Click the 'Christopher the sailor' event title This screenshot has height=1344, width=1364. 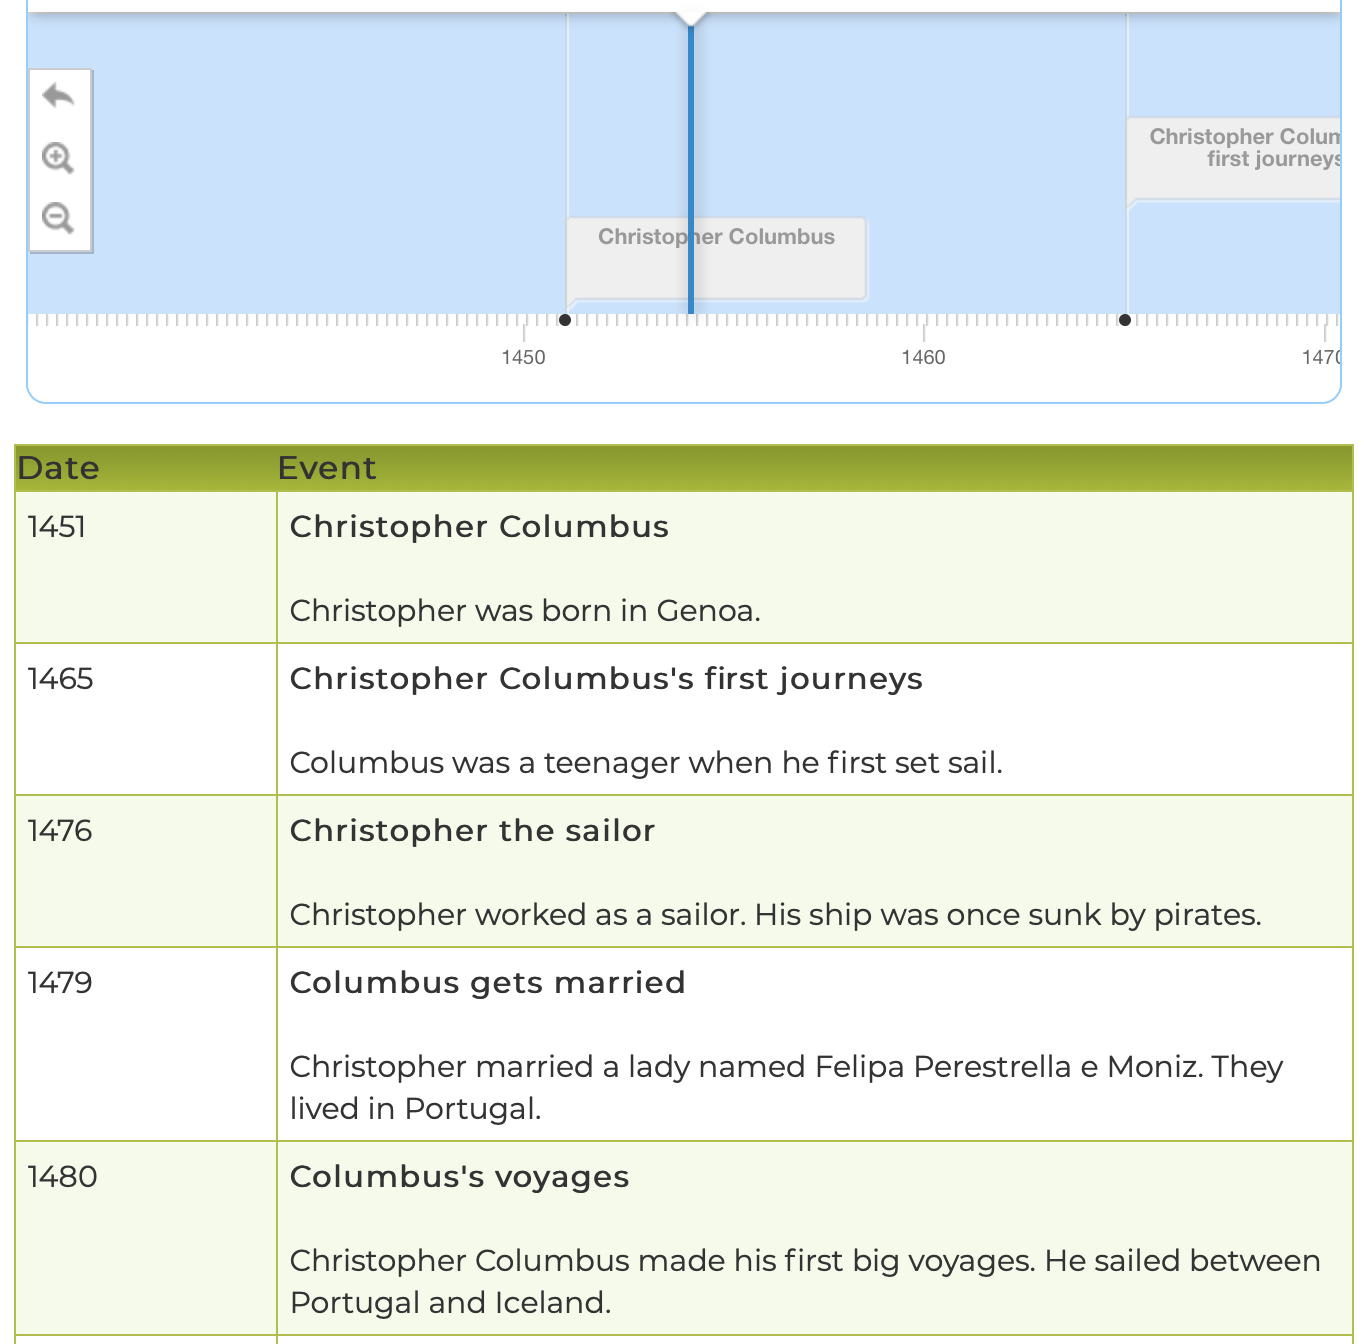472,831
